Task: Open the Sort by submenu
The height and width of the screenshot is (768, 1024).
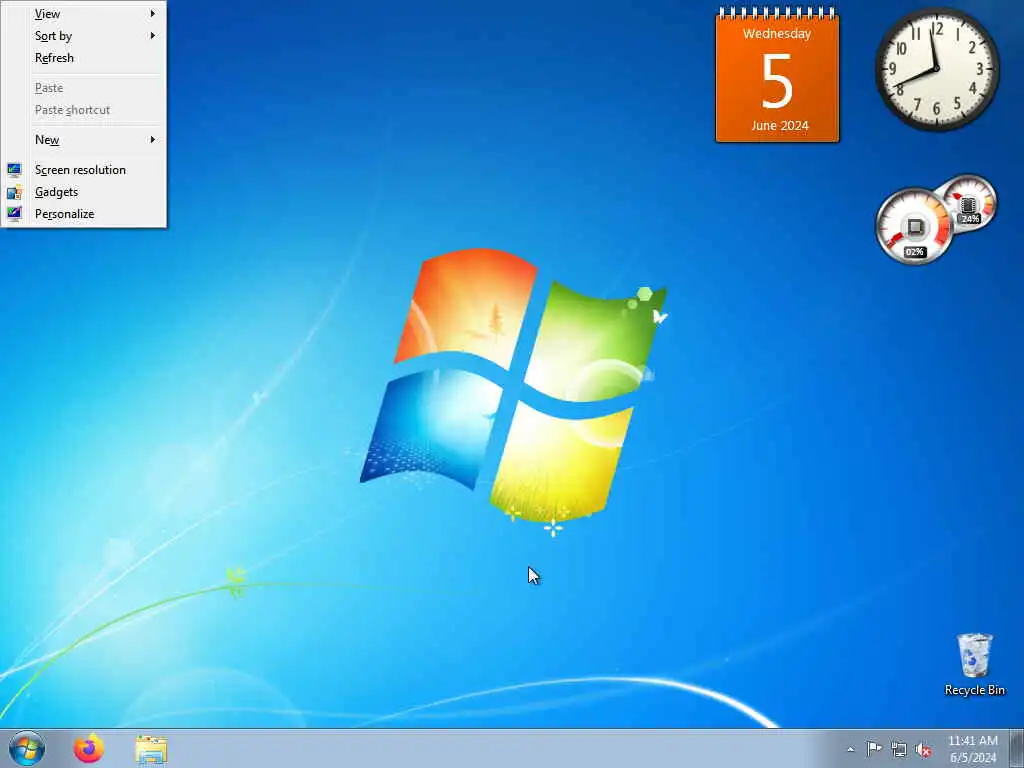Action: pyautogui.click(x=84, y=36)
